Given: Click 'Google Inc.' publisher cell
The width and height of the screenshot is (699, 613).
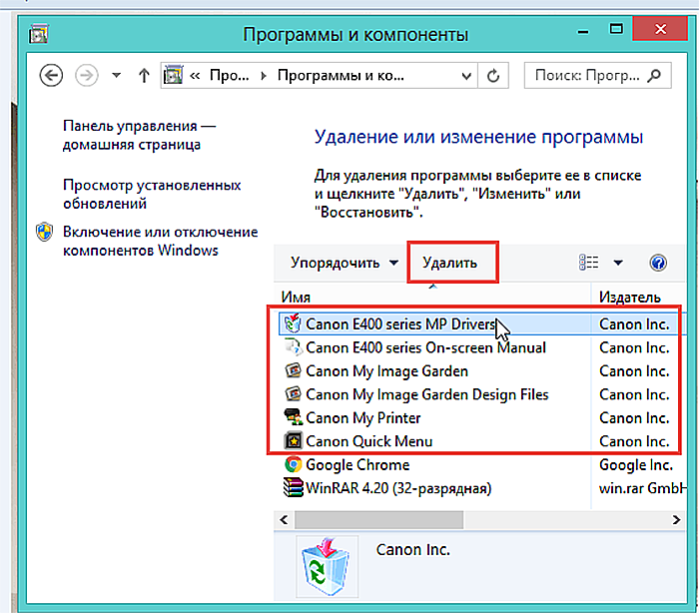Looking at the screenshot, I should 636,465.
